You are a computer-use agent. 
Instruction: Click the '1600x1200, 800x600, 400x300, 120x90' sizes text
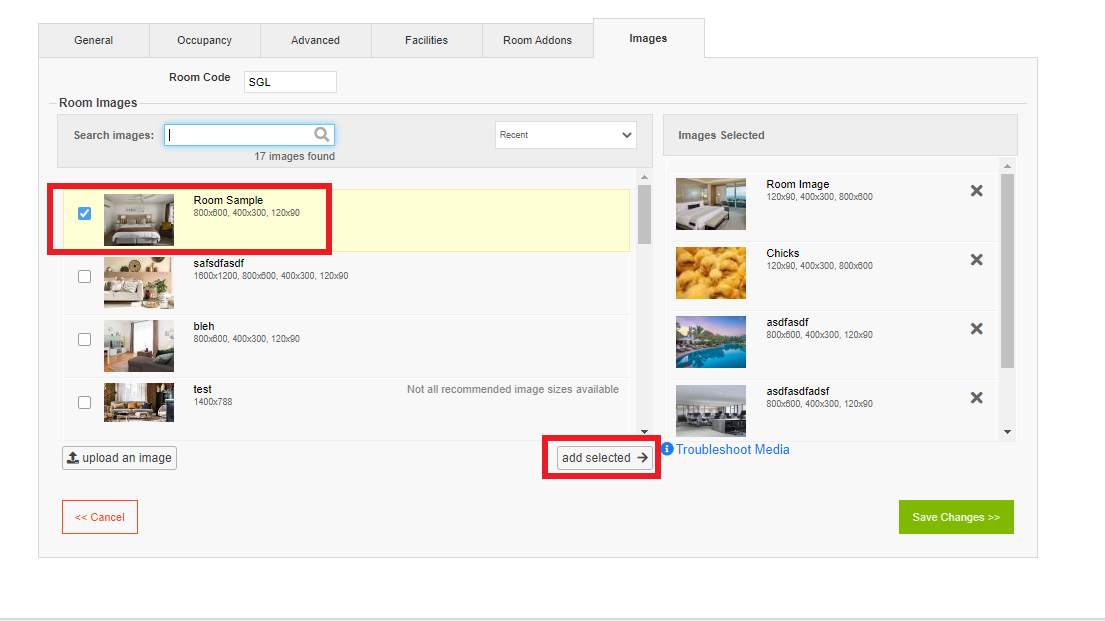pyautogui.click(x=271, y=276)
